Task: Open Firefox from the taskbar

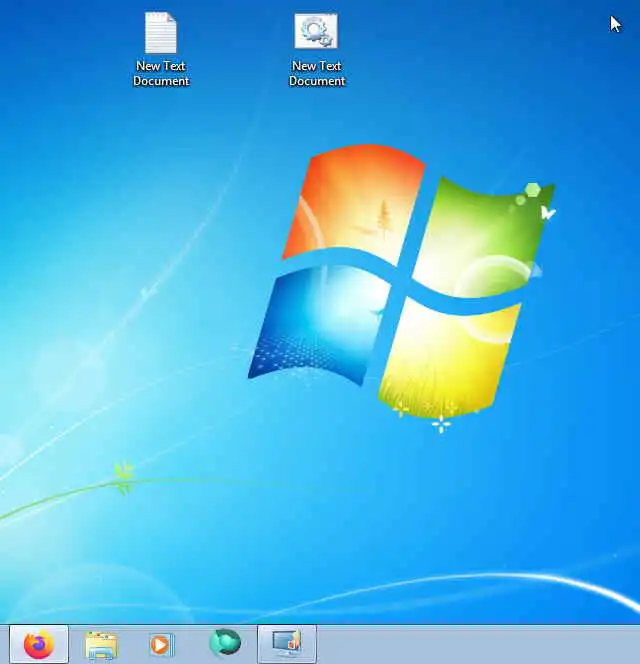Action: [39, 644]
